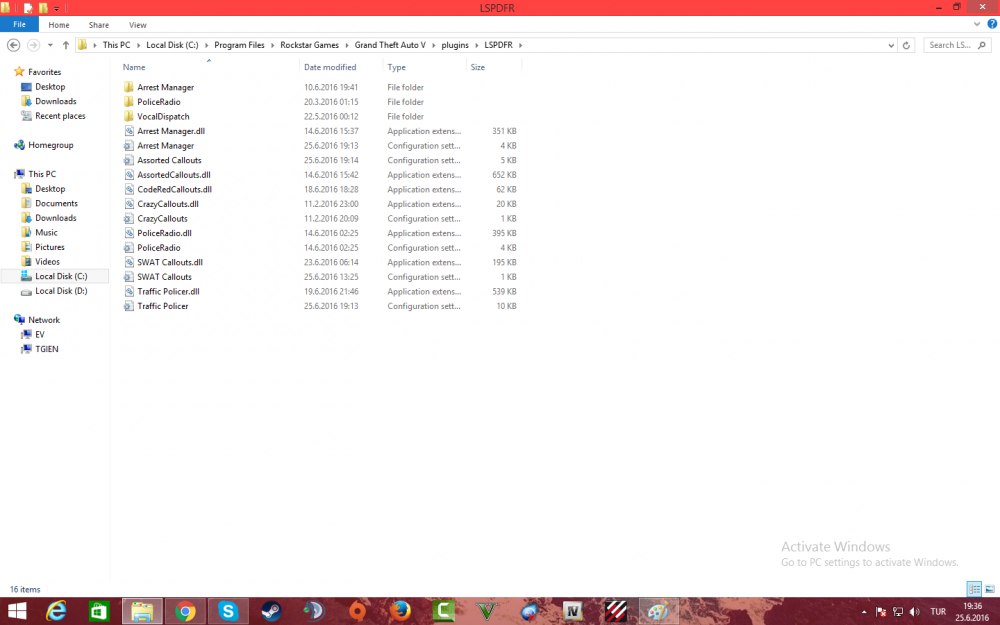The width and height of the screenshot is (1000, 625).
Task: Switch to large icons view layout
Action: pos(990,589)
